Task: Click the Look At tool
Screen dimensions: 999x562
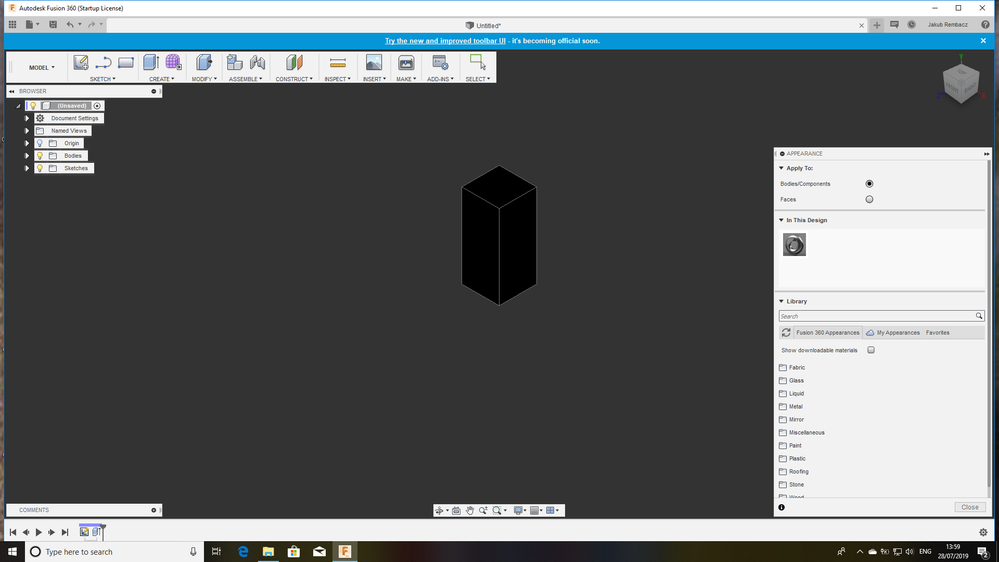Action: point(456,510)
